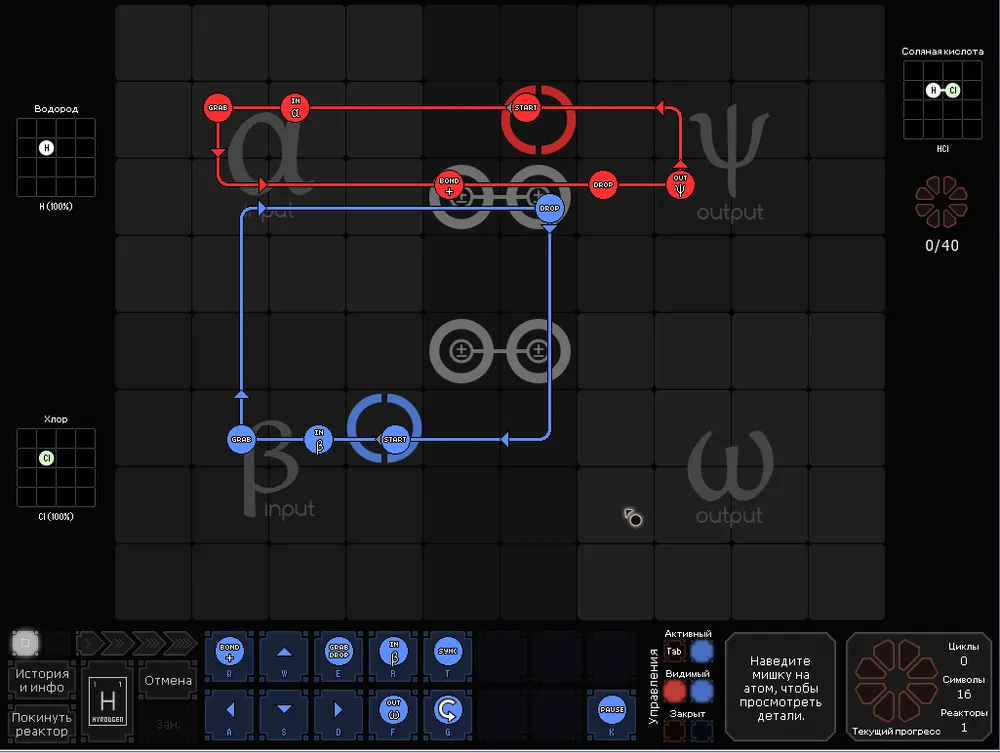Click the H atom in Водород panel
The width and height of the screenshot is (1000, 753).
coord(46,148)
